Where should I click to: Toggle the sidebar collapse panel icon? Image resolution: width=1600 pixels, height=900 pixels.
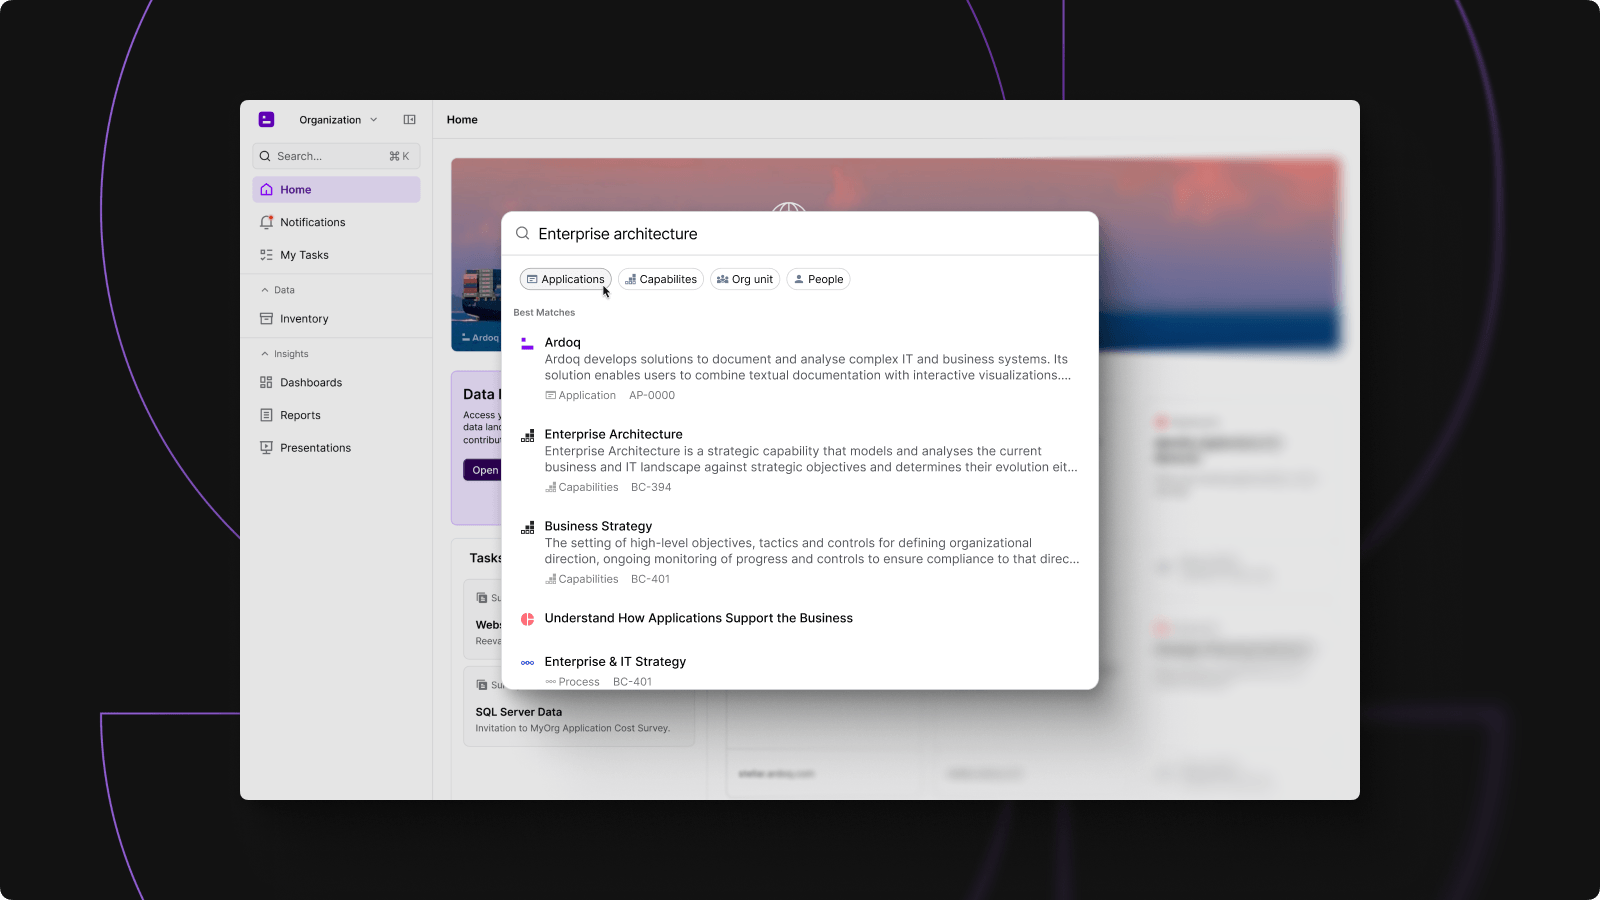point(409,120)
